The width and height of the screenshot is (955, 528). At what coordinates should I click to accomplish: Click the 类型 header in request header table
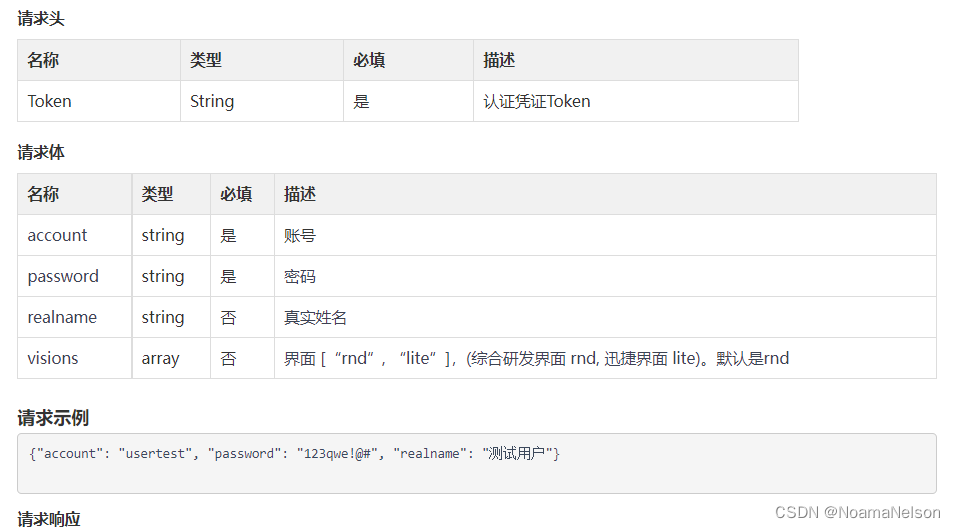(x=262, y=60)
